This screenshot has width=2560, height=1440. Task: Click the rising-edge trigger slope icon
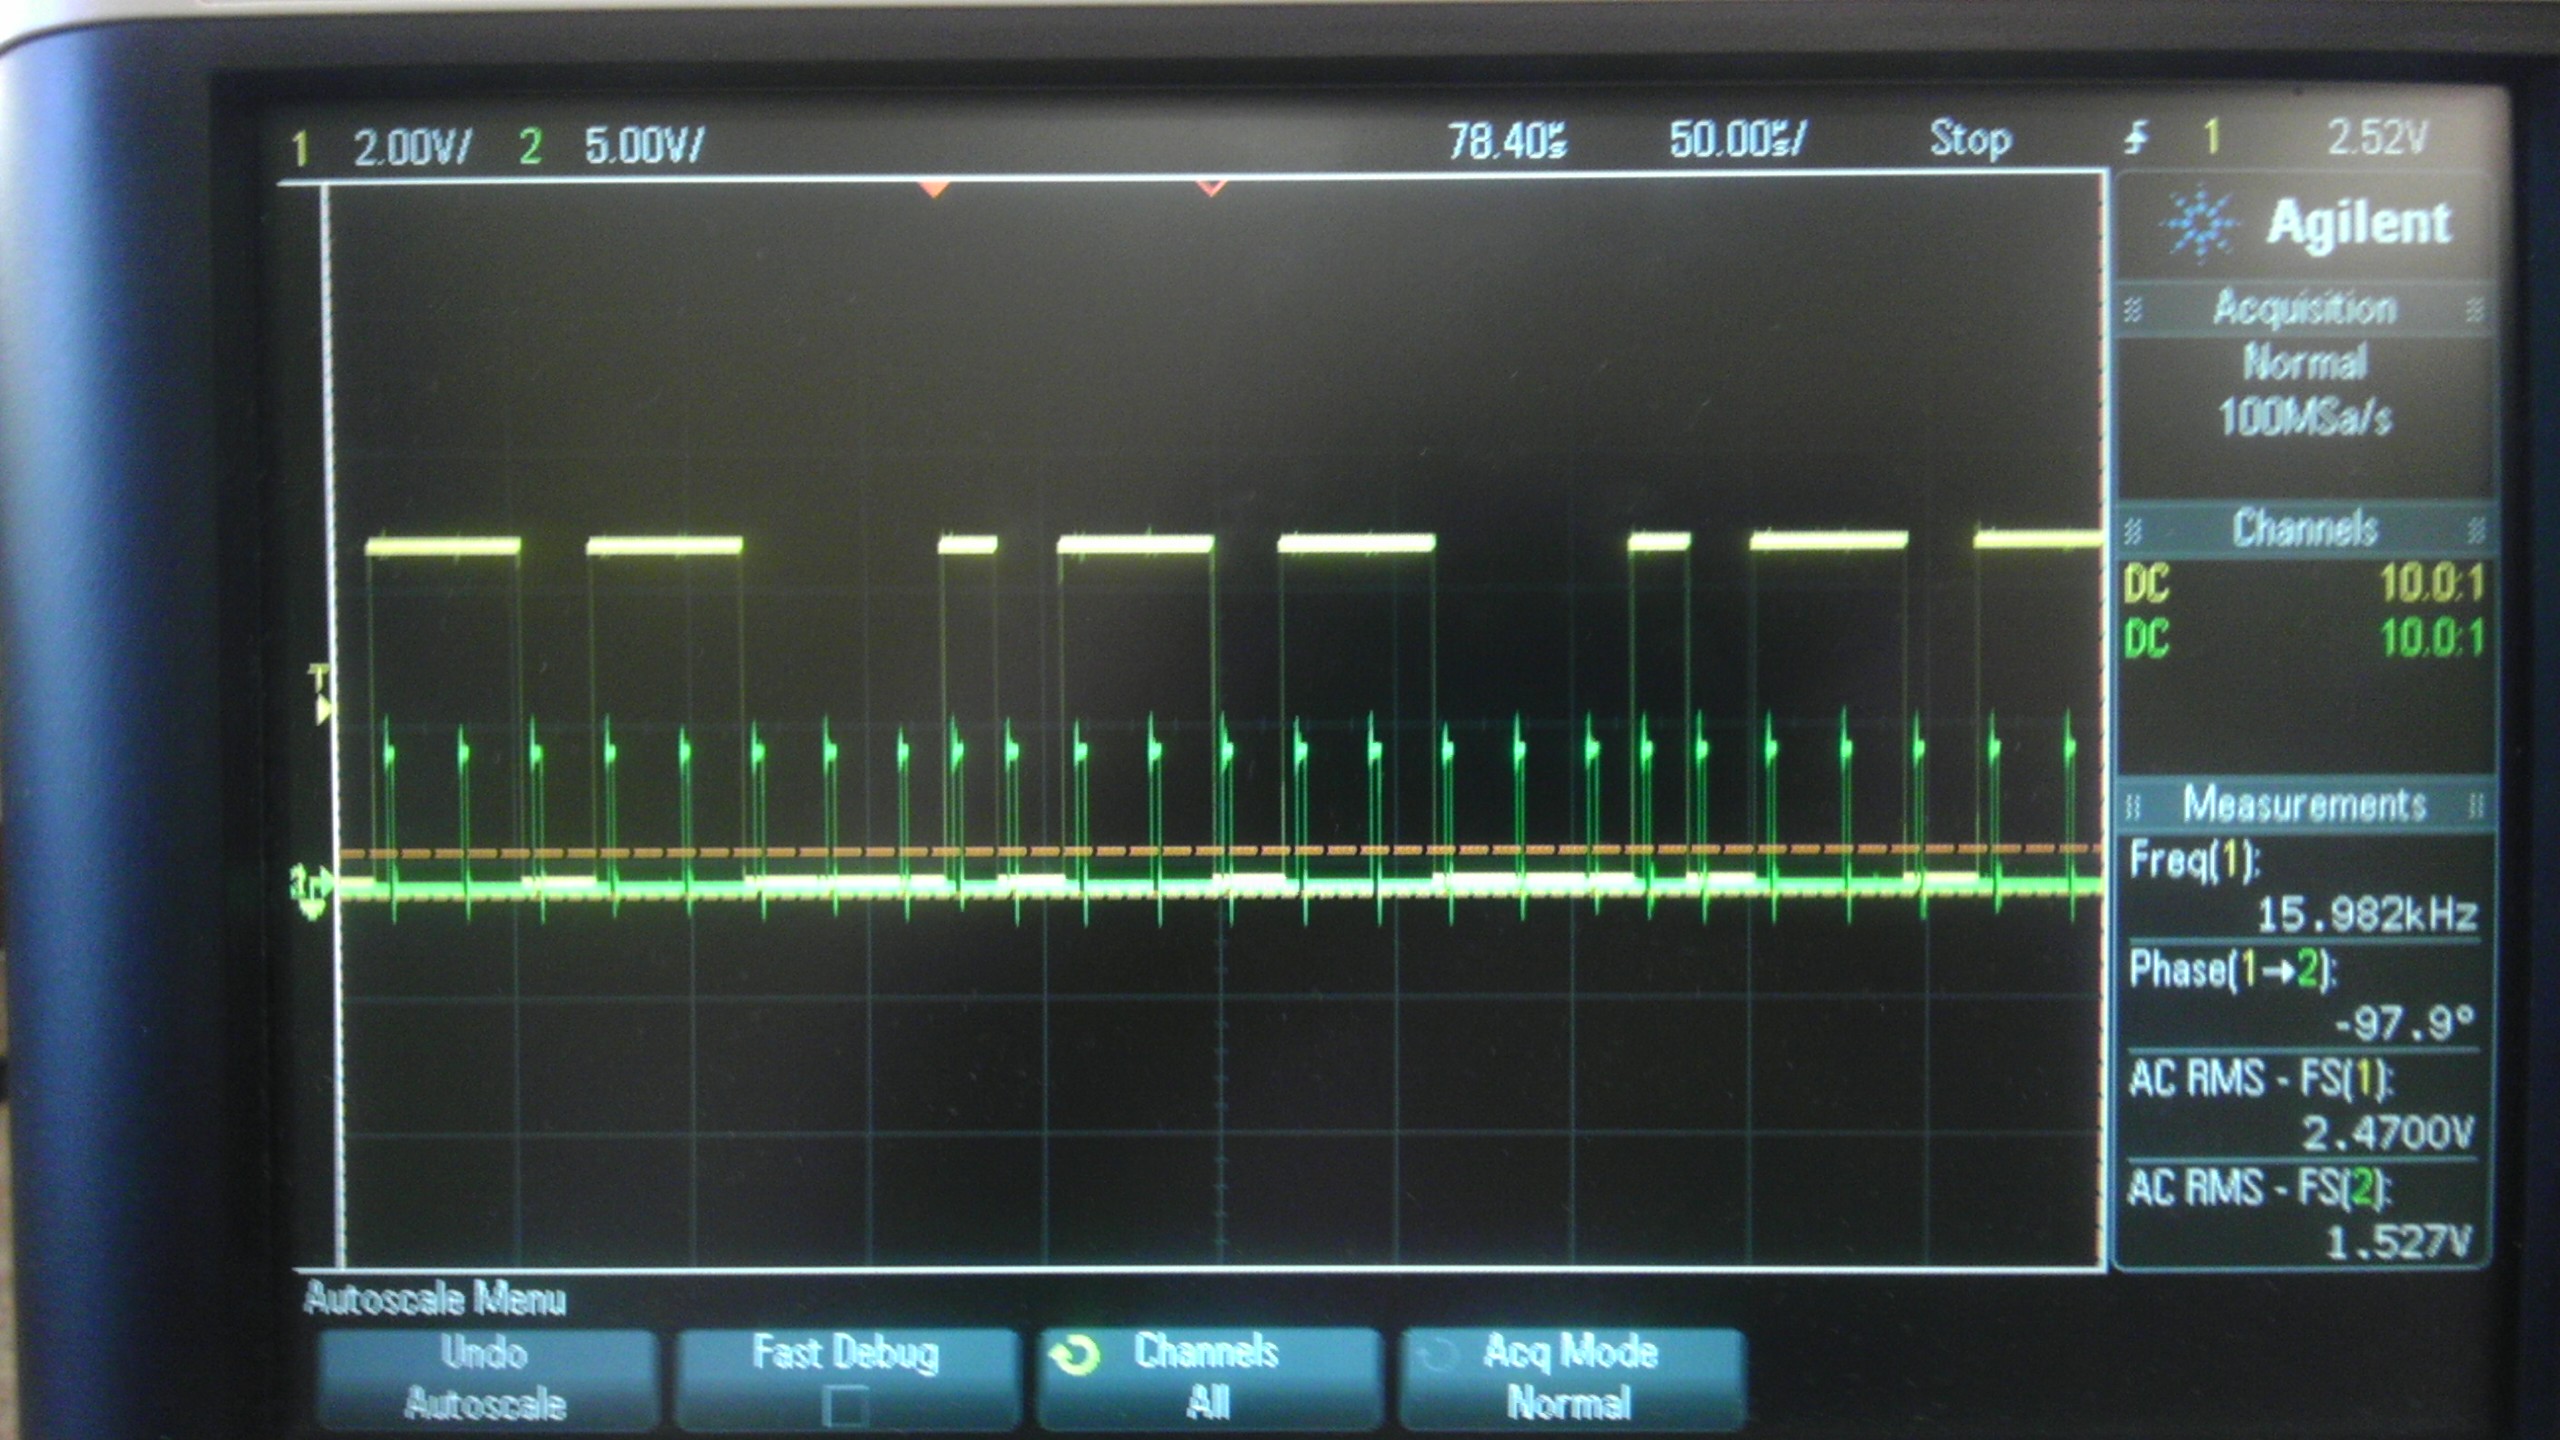coord(2137,139)
